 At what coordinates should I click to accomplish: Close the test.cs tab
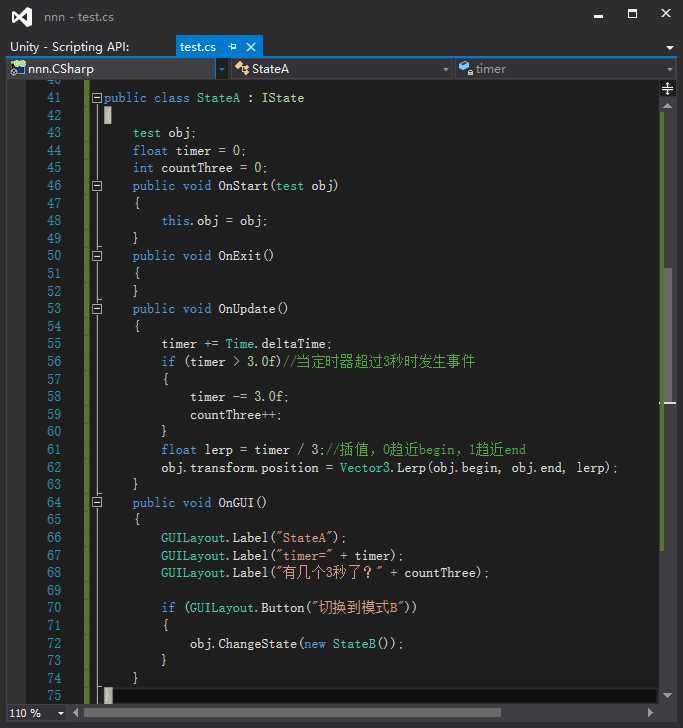tap(251, 47)
